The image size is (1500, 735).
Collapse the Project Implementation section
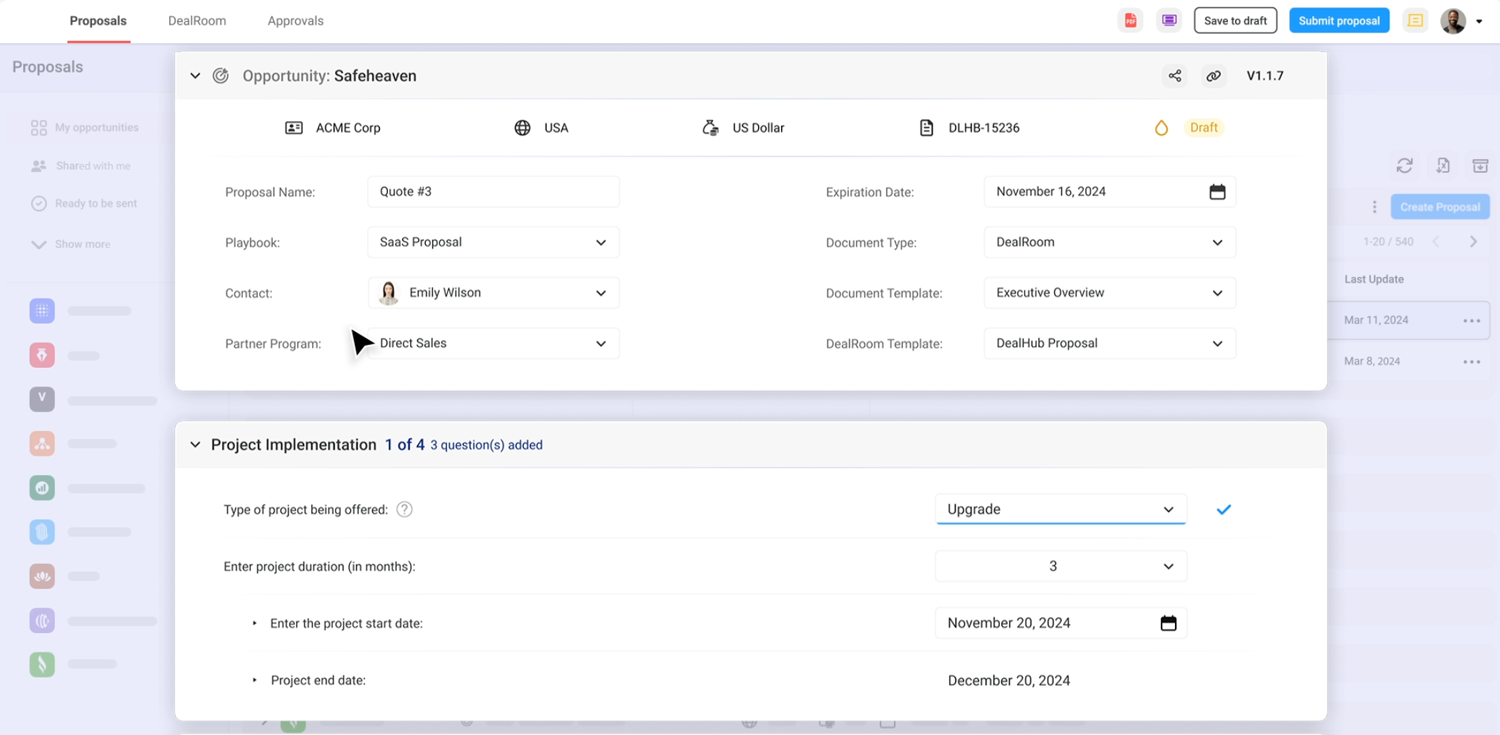(195, 444)
